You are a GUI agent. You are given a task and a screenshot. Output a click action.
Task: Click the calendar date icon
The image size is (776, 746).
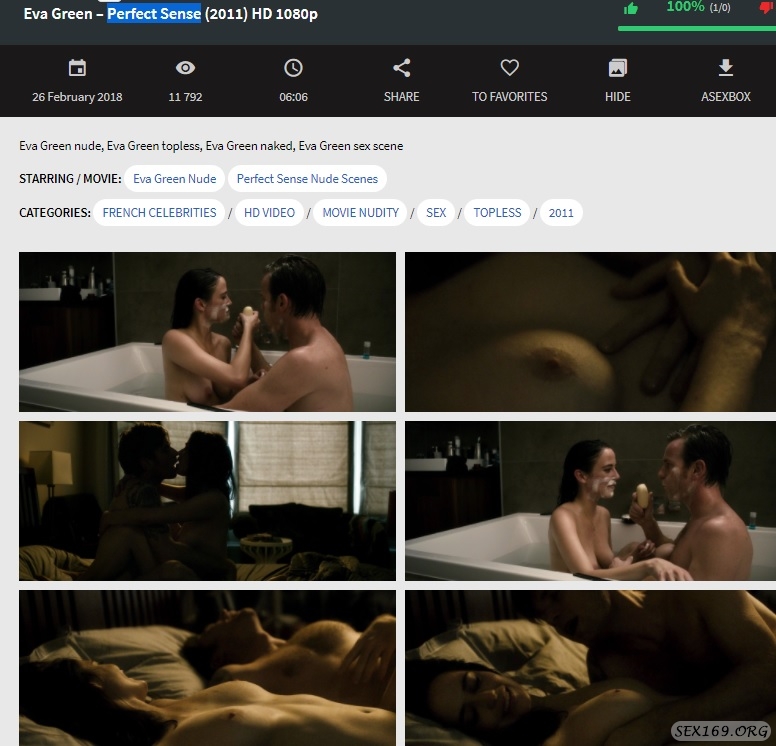point(77,68)
